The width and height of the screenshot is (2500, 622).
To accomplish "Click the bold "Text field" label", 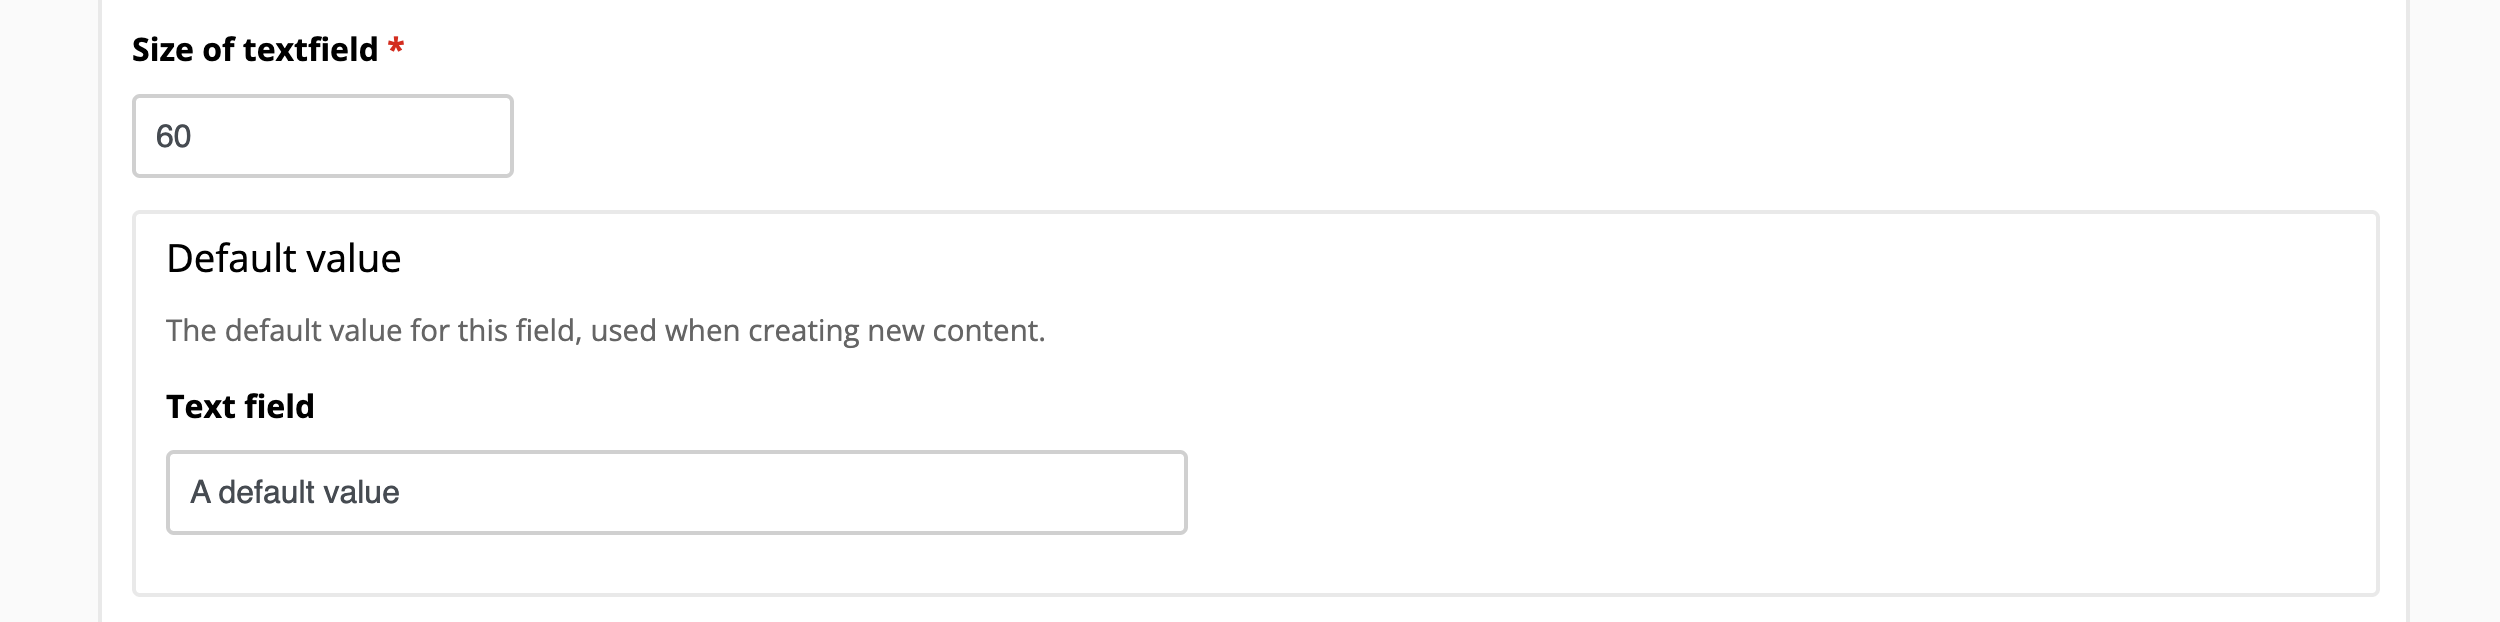I will [240, 406].
